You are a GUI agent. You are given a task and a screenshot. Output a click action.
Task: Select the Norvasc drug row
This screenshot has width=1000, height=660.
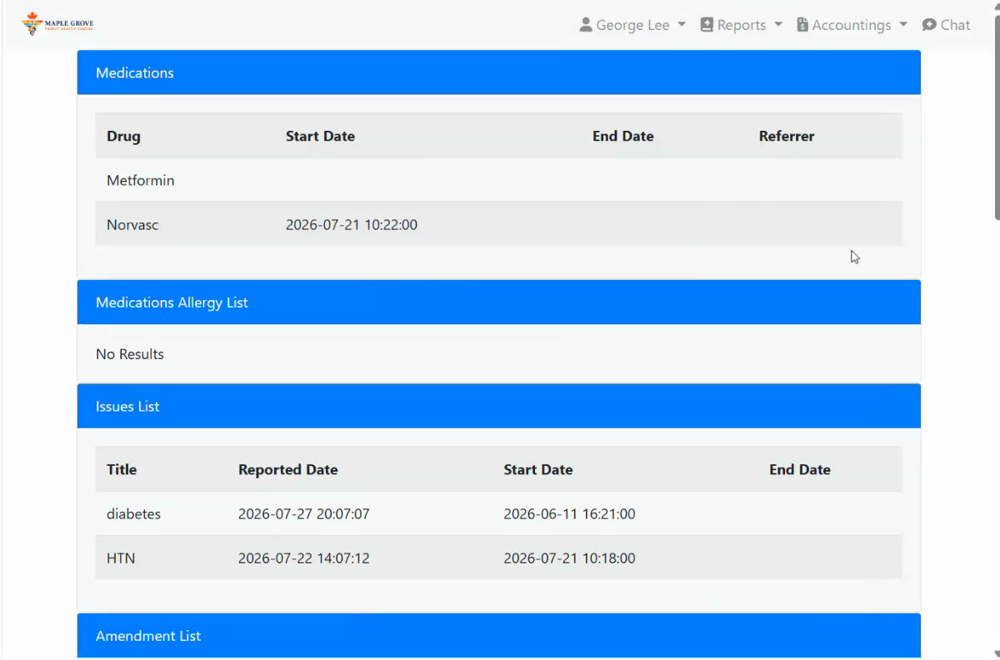pyautogui.click(x=499, y=224)
